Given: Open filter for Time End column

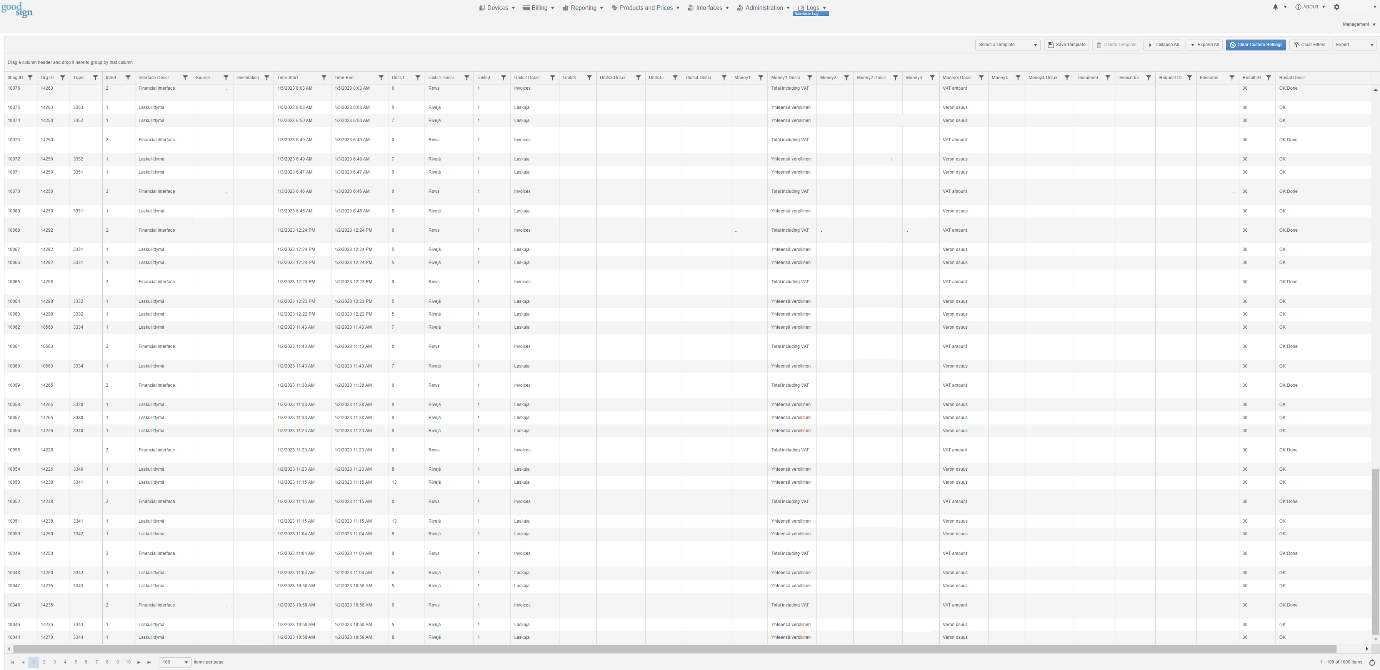Looking at the screenshot, I should coord(380,77).
